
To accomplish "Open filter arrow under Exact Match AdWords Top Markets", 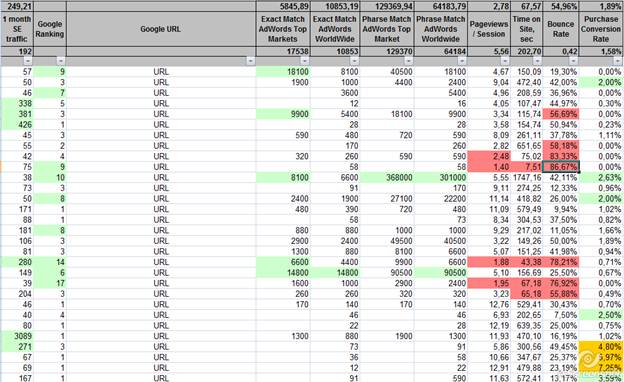I will tap(305, 61).
